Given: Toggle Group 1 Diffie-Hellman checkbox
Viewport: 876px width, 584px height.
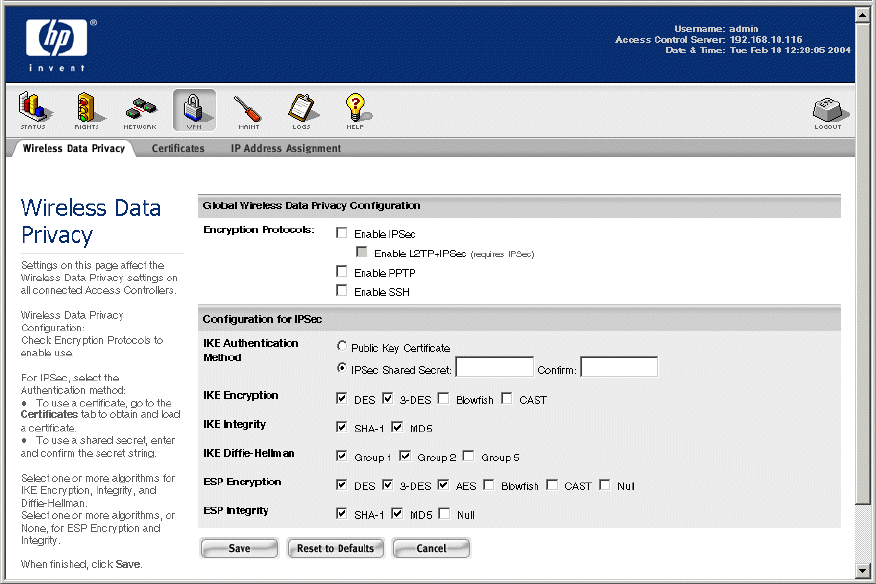Looking at the screenshot, I should [341, 456].
